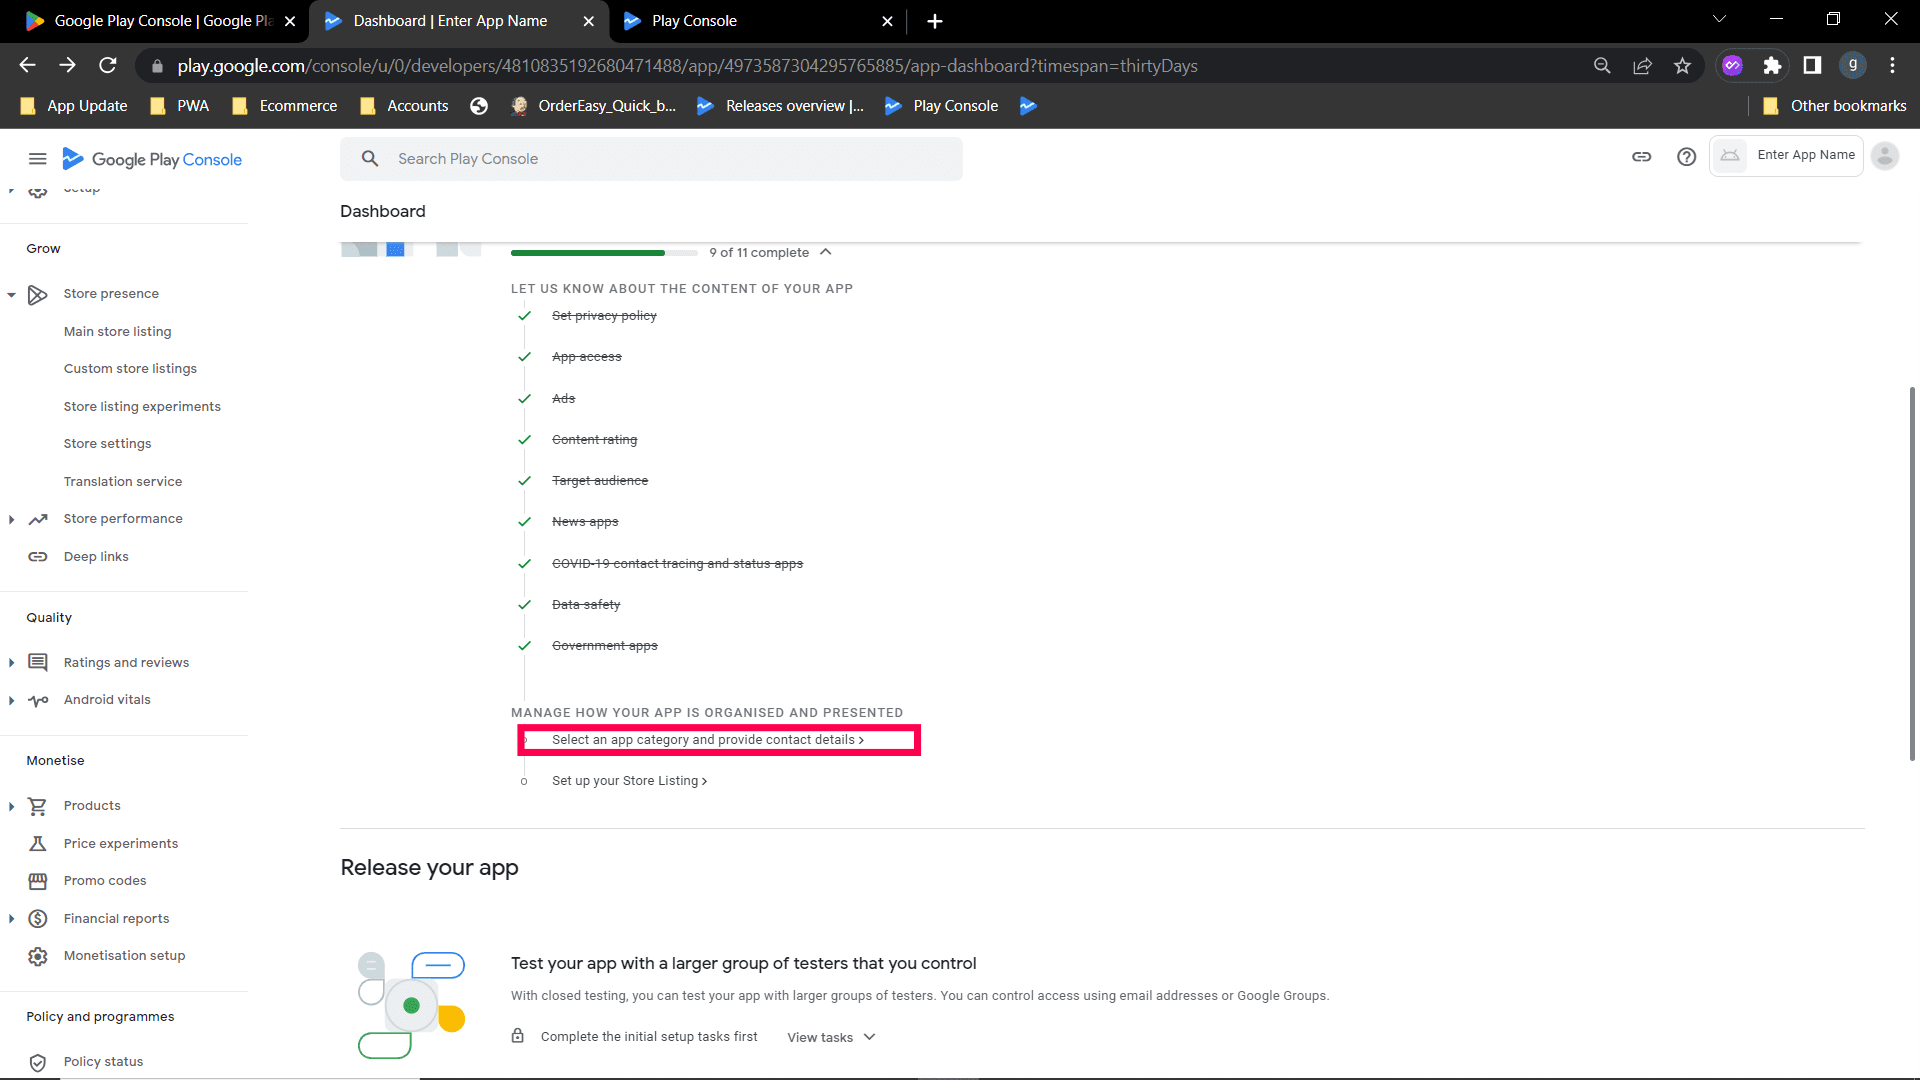
Task: Click Select an app category link
Action: [707, 740]
